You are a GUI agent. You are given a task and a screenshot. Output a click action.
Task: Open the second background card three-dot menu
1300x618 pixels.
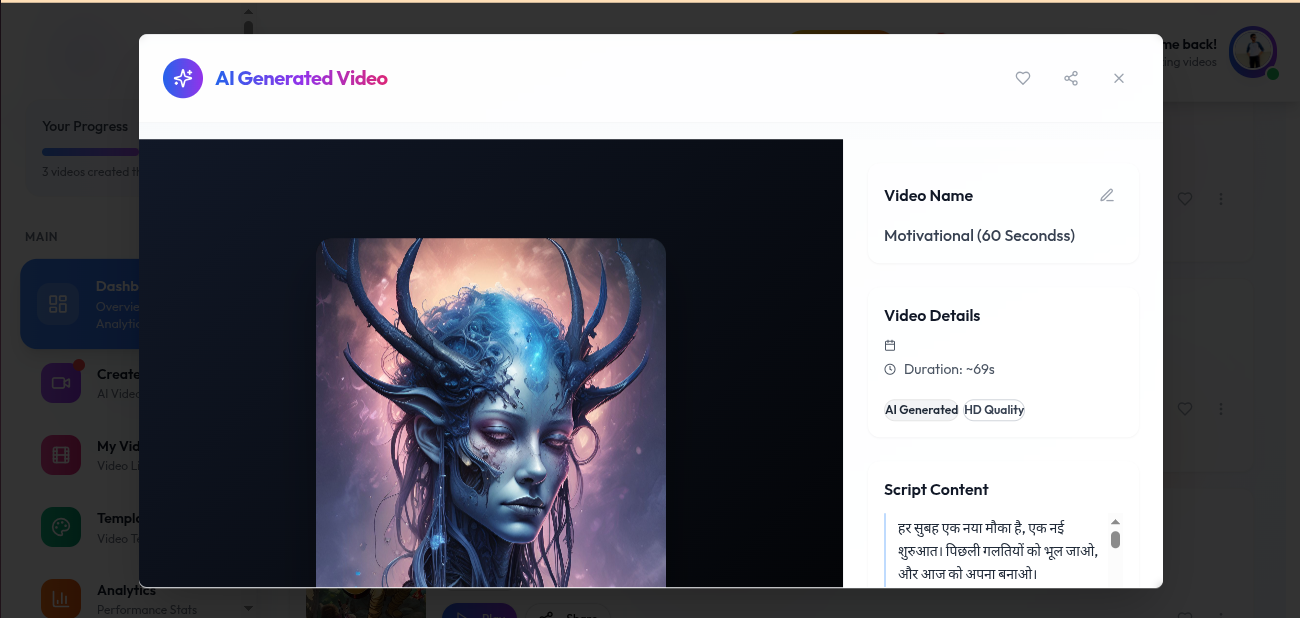1221,409
